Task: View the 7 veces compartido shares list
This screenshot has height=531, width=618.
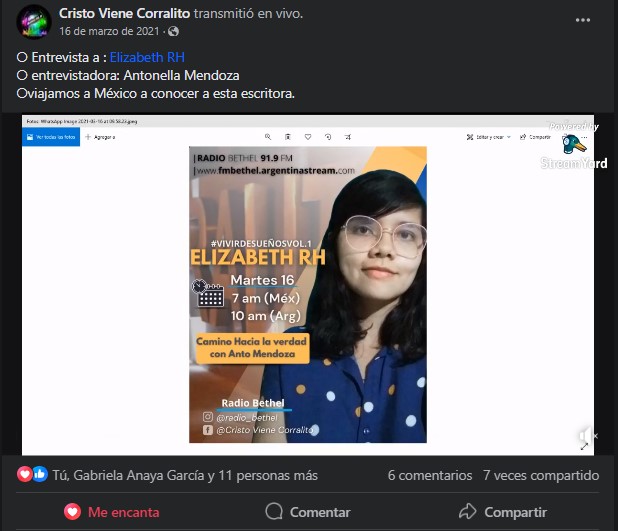Action: point(541,475)
